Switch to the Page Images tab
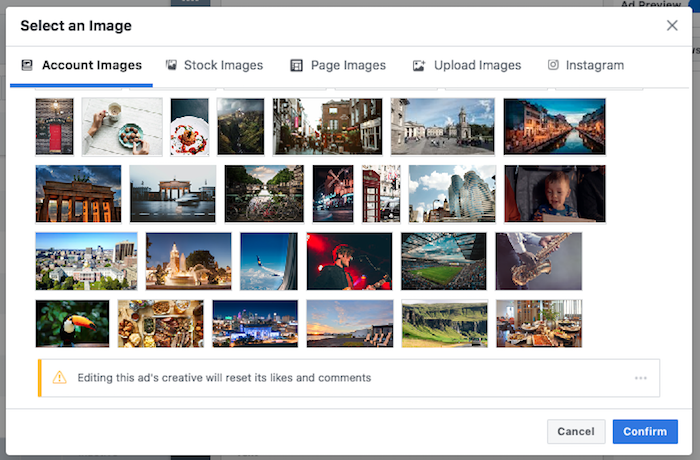The image size is (700, 460). [x=338, y=66]
